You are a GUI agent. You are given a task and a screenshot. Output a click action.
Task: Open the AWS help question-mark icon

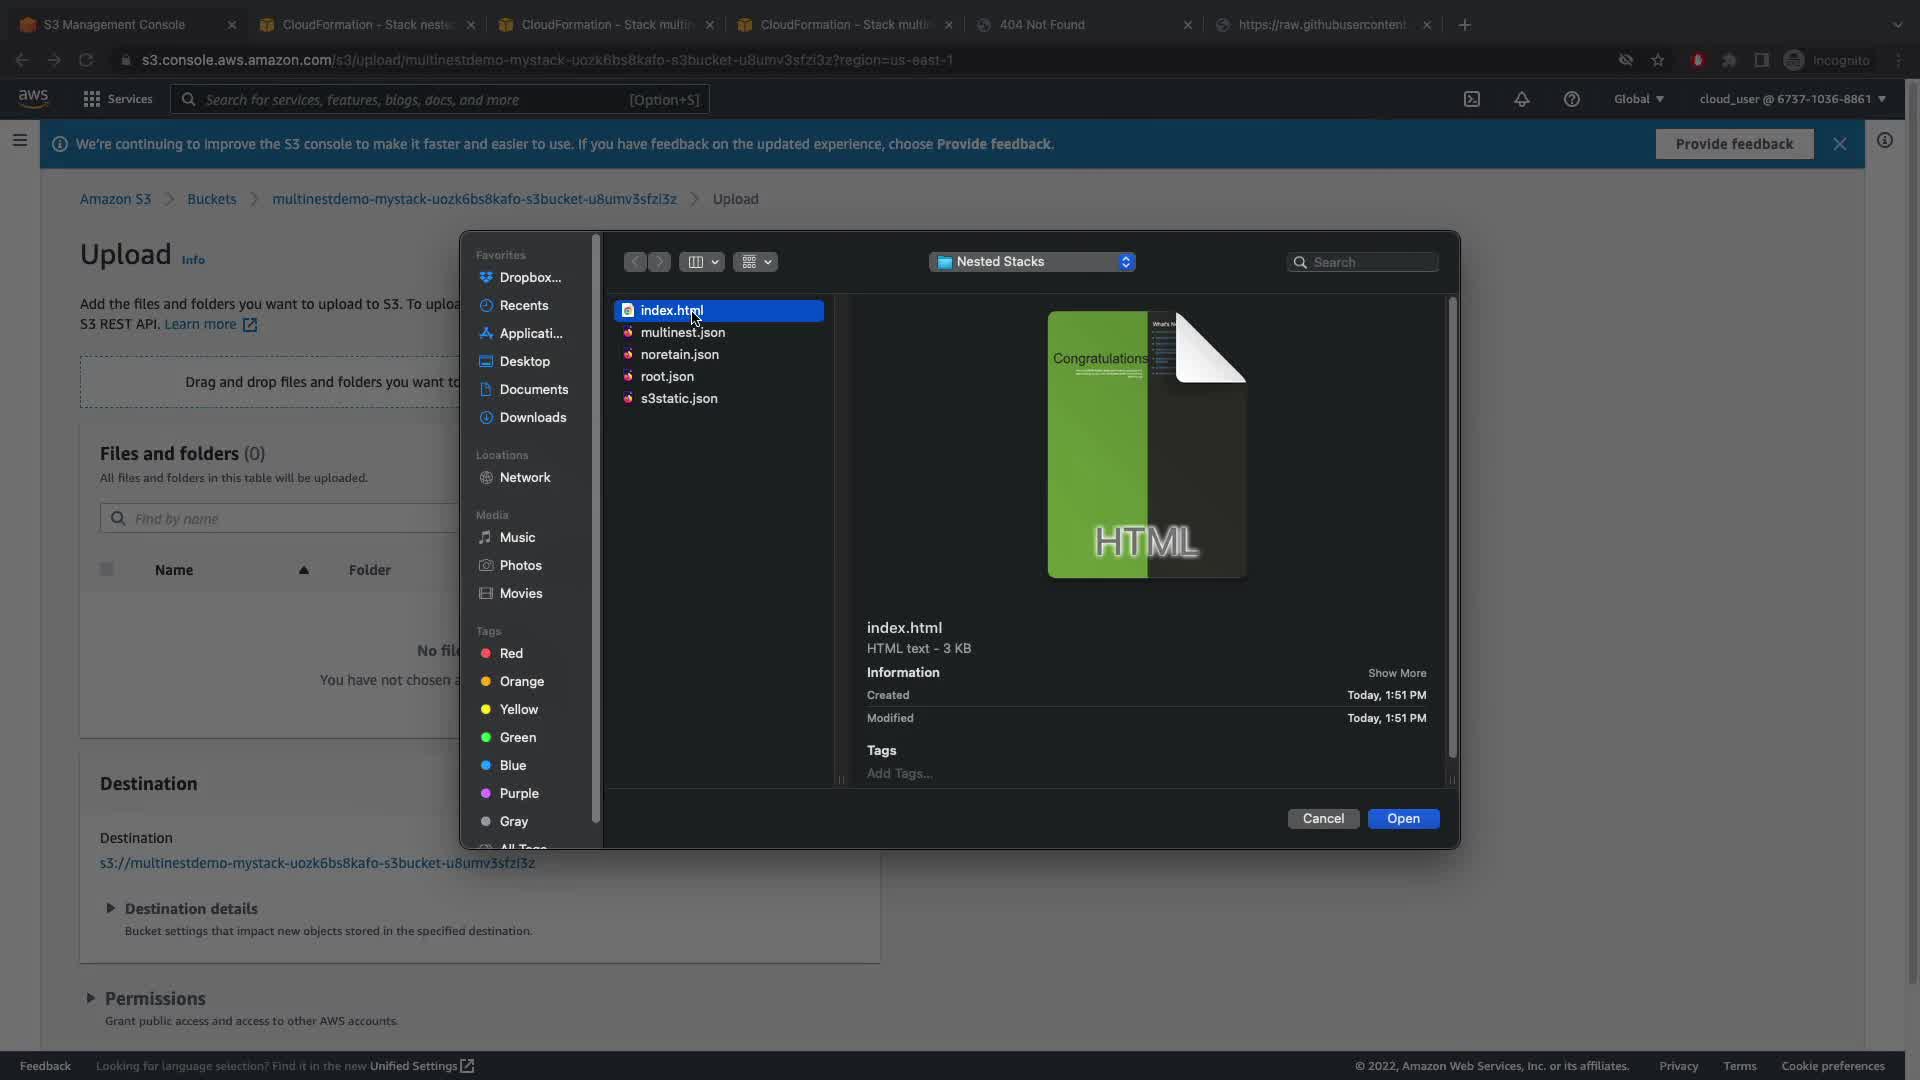point(1571,99)
